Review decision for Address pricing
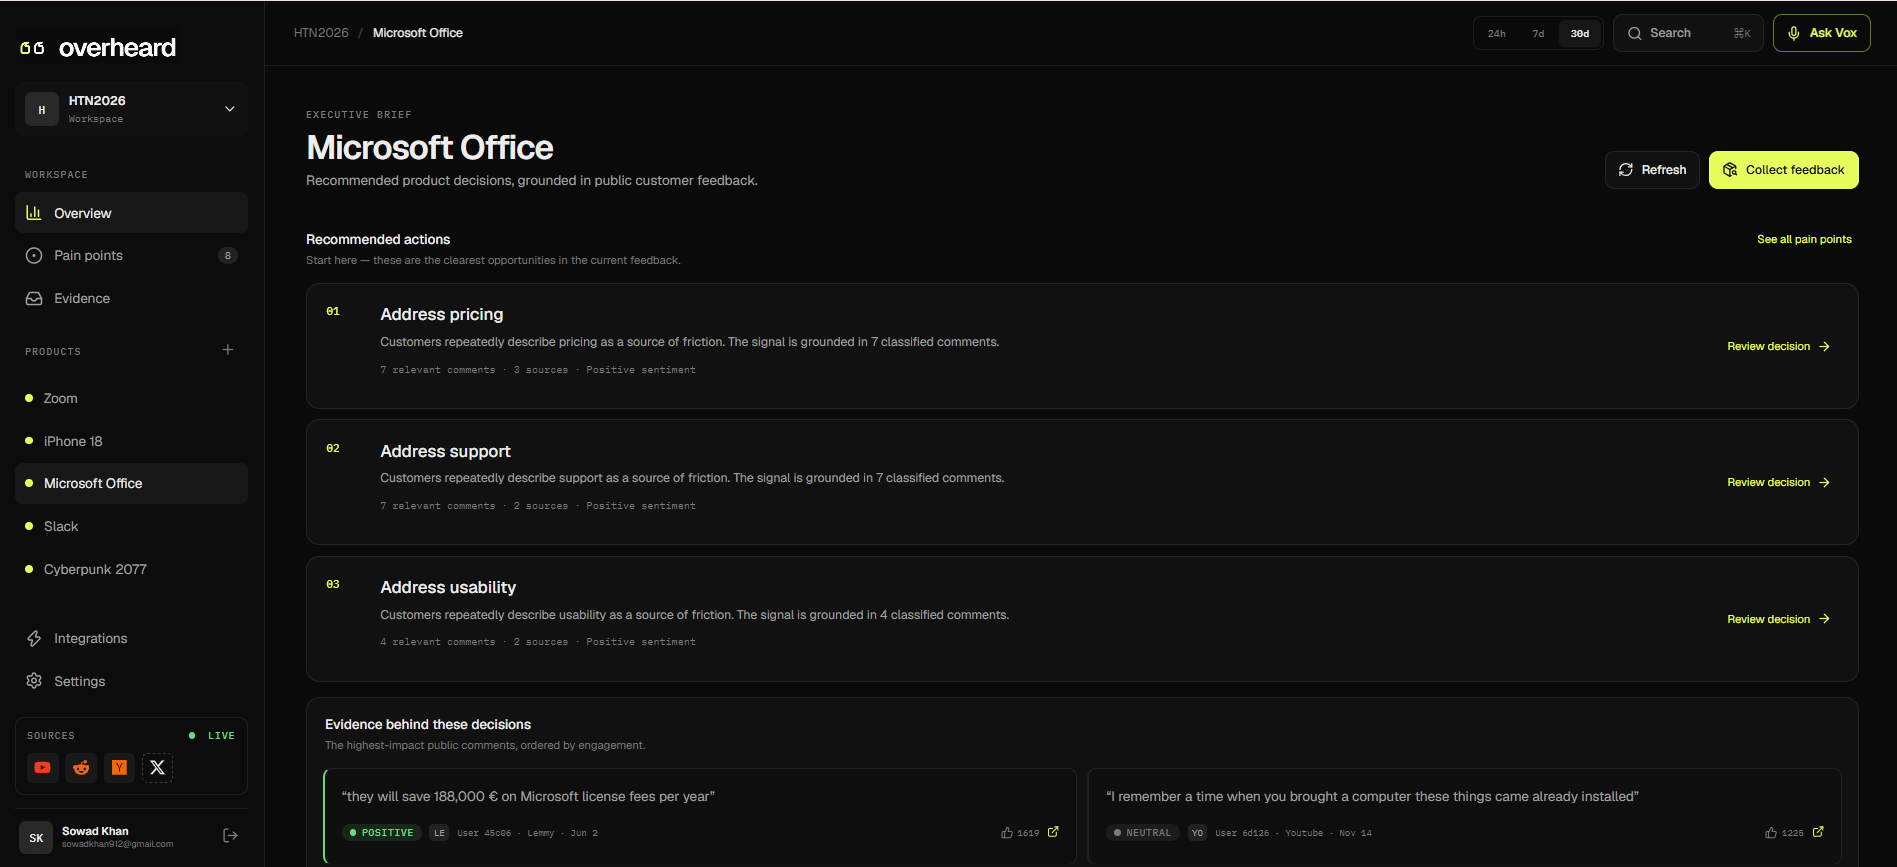This screenshot has width=1897, height=867. (x=1778, y=346)
